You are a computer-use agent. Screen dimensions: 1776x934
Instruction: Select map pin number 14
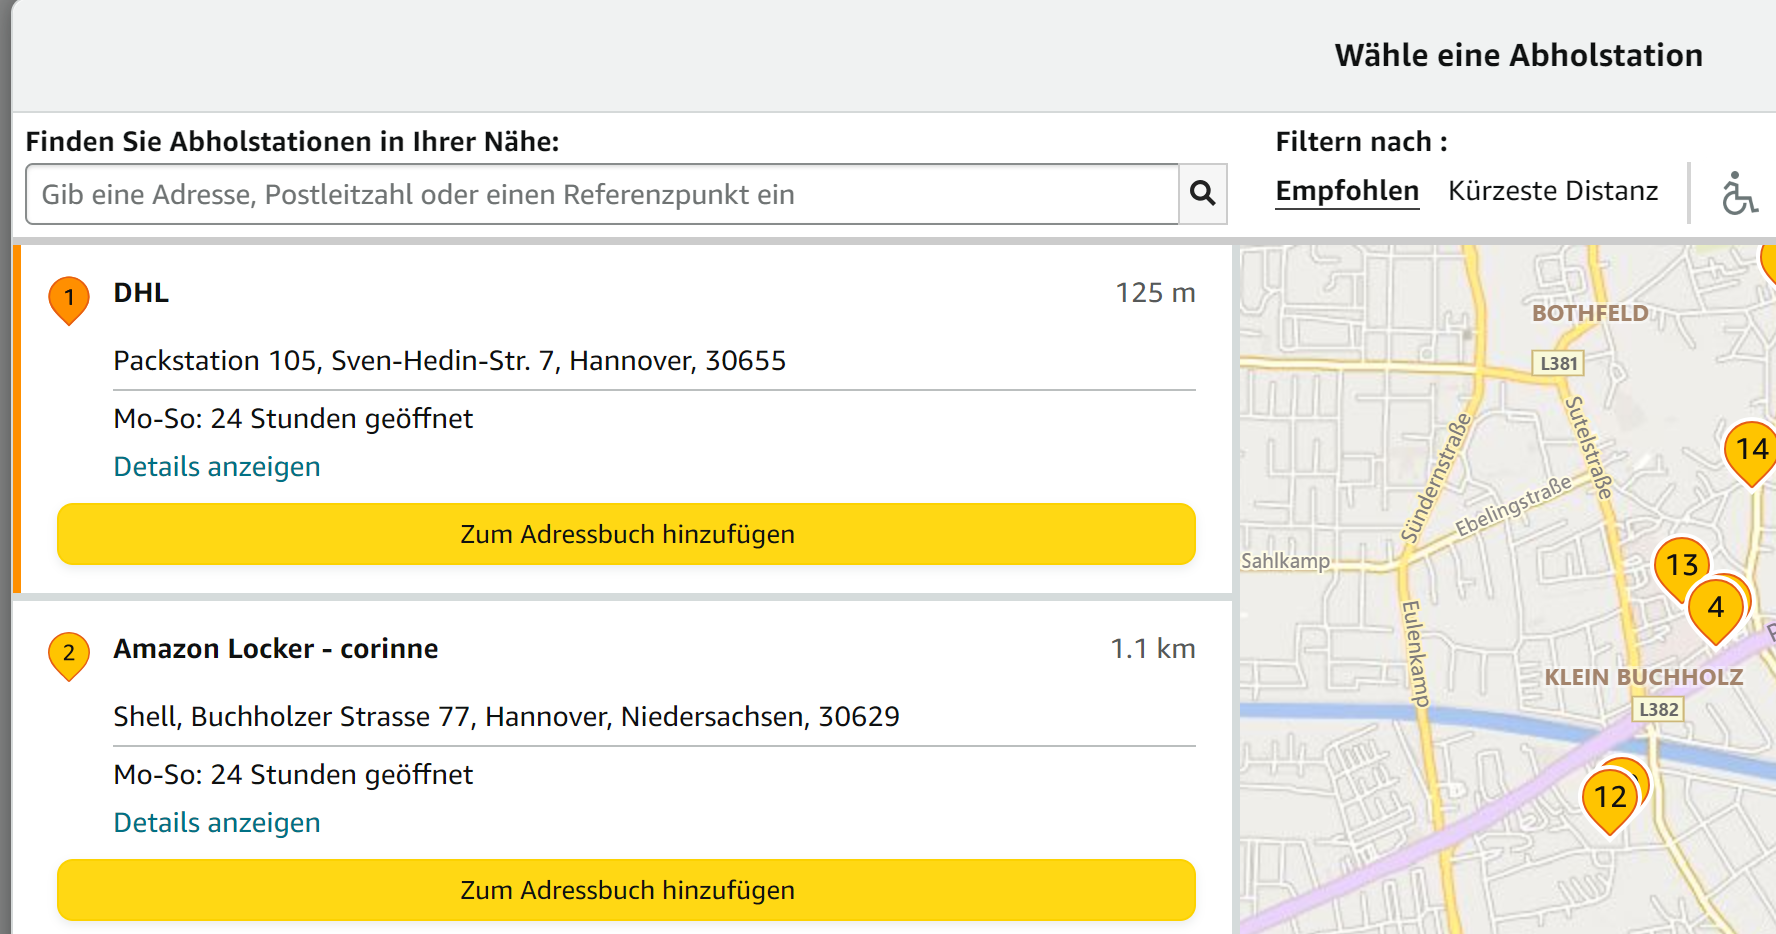[1751, 452]
